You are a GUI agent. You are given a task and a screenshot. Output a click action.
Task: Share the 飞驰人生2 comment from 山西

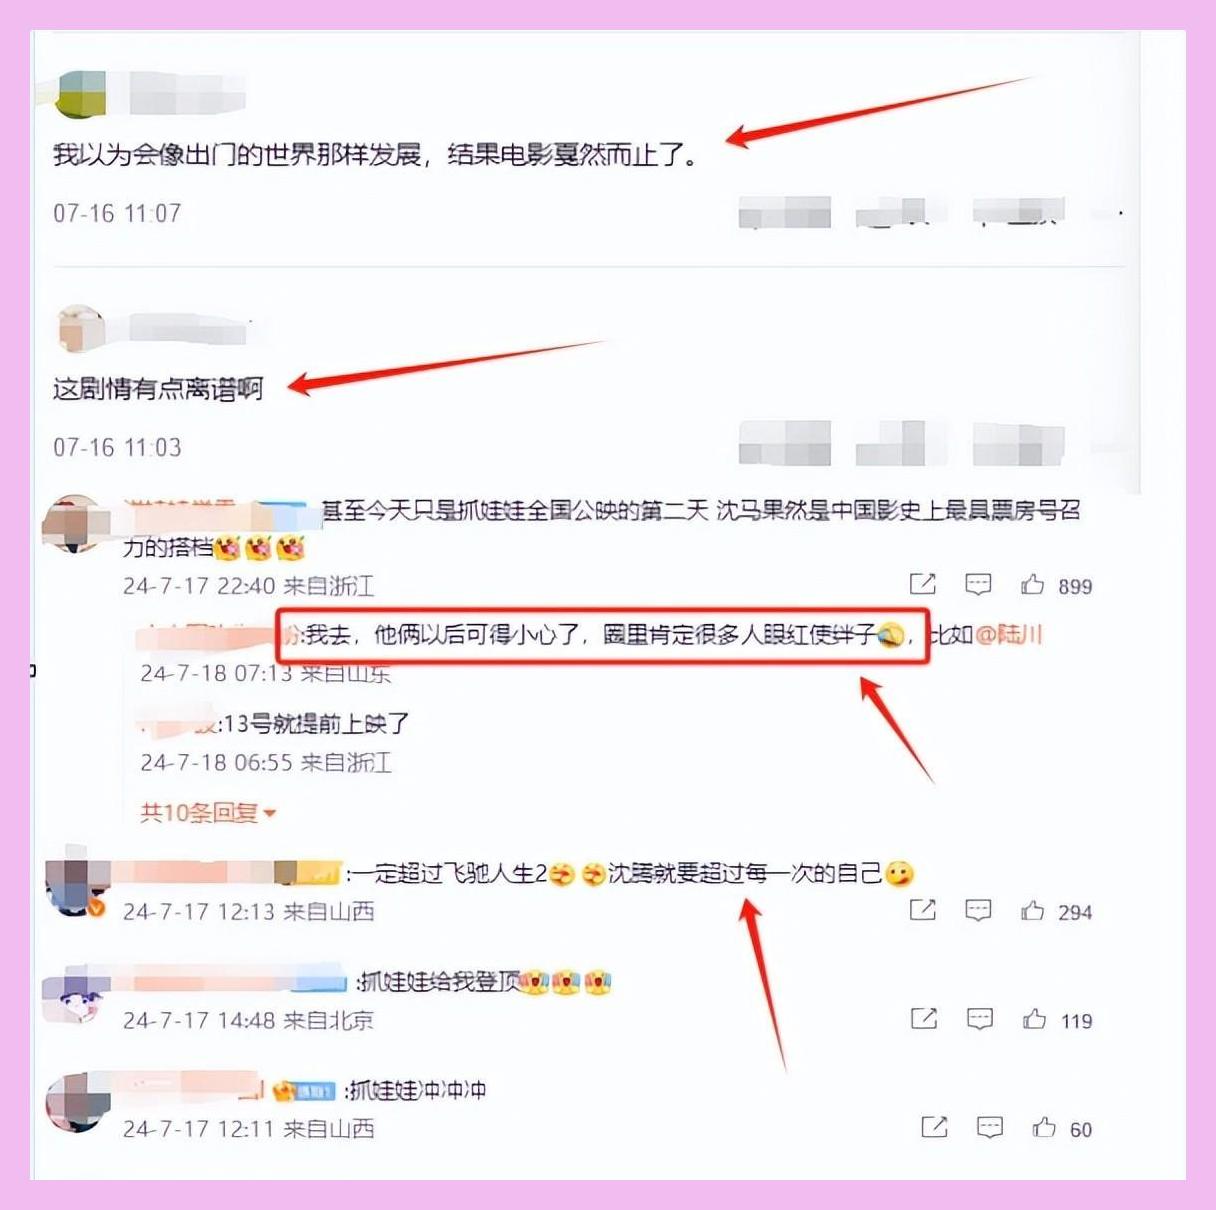(x=922, y=910)
